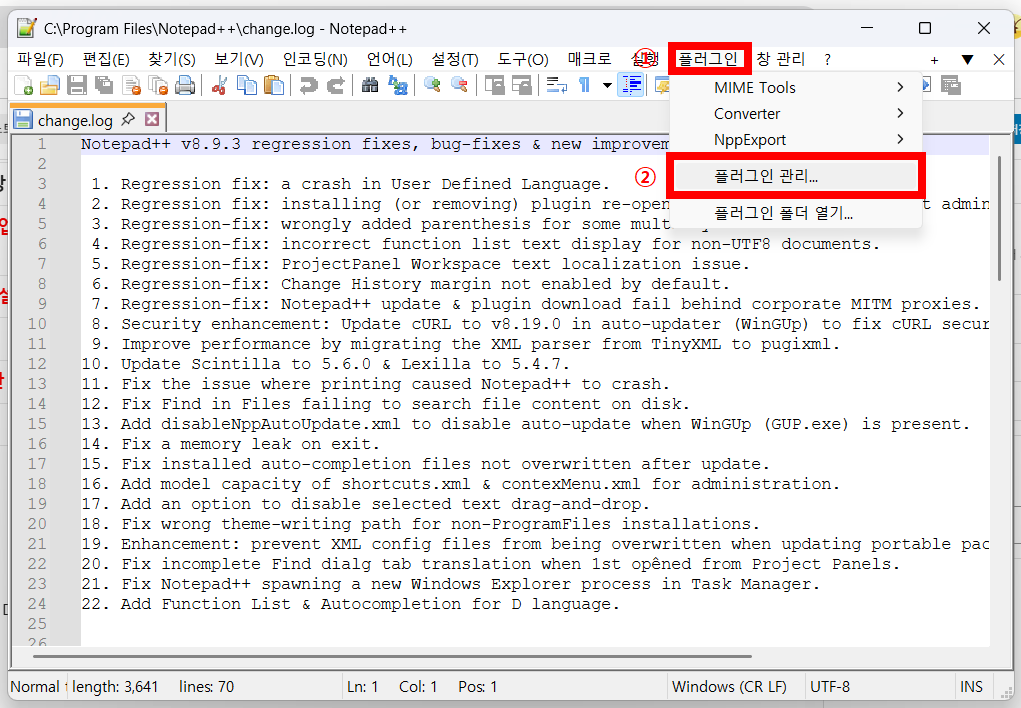Open dropdown arrow beside the pilcrow icon
This screenshot has width=1021, height=708.
pos(607,85)
